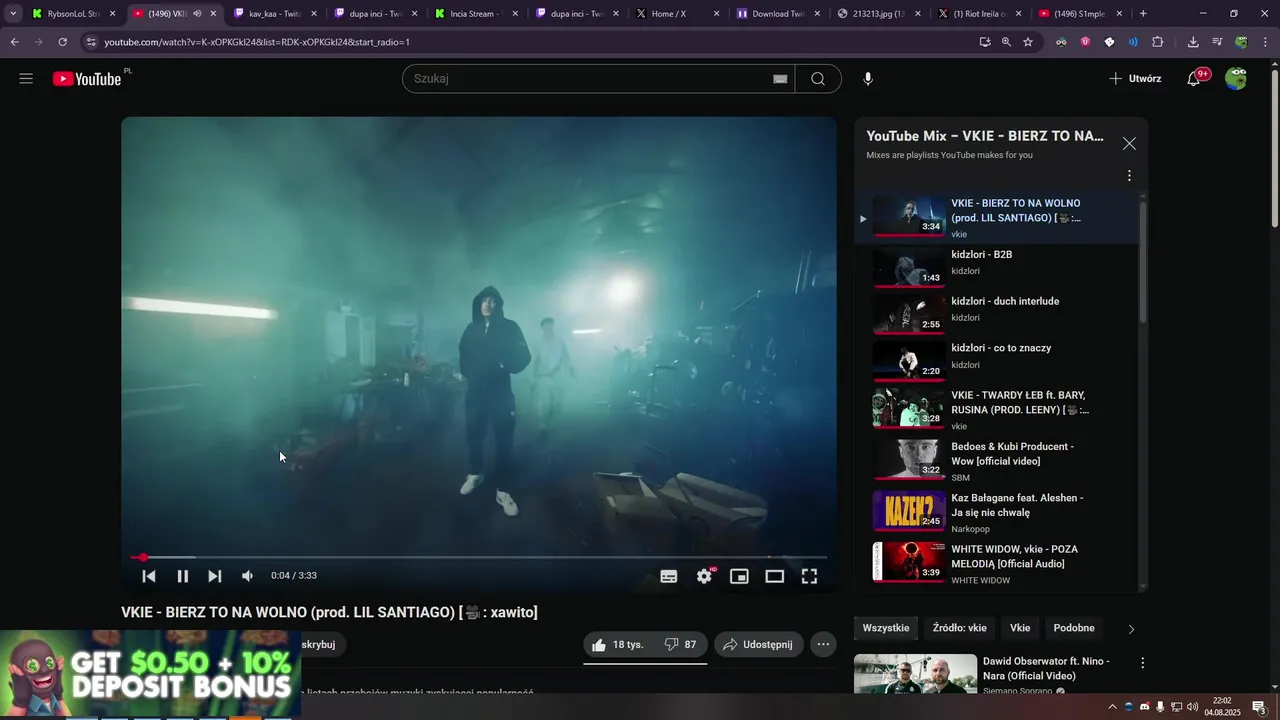Toggle theater mode view
Screen dimensions: 1280x720
pos(774,576)
